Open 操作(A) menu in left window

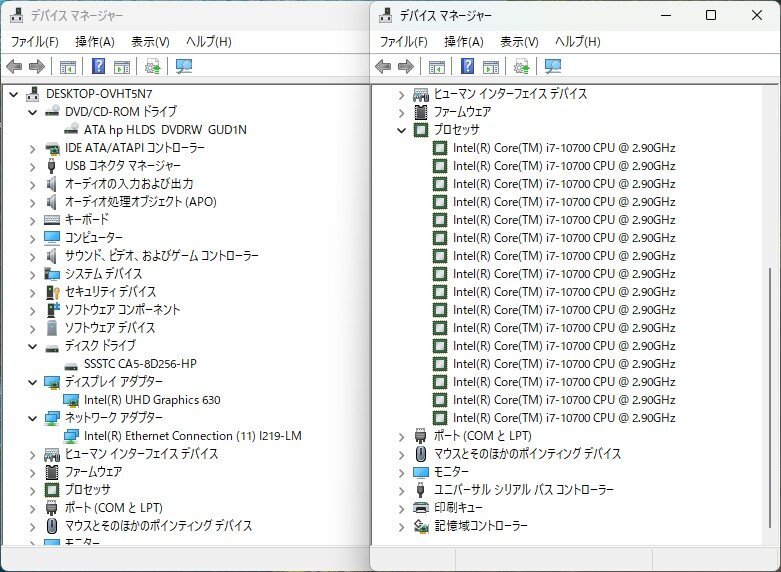point(95,42)
